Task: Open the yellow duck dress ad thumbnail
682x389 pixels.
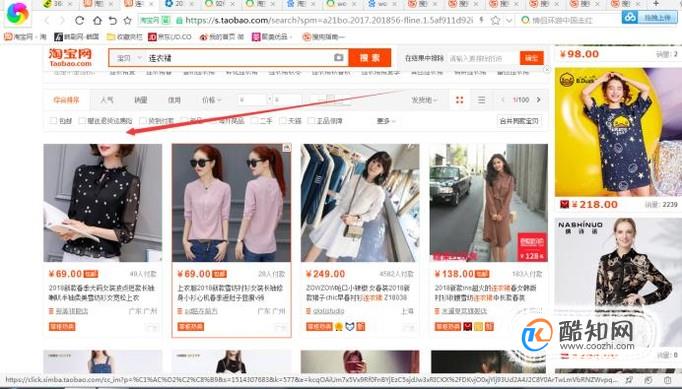Action: (618, 132)
